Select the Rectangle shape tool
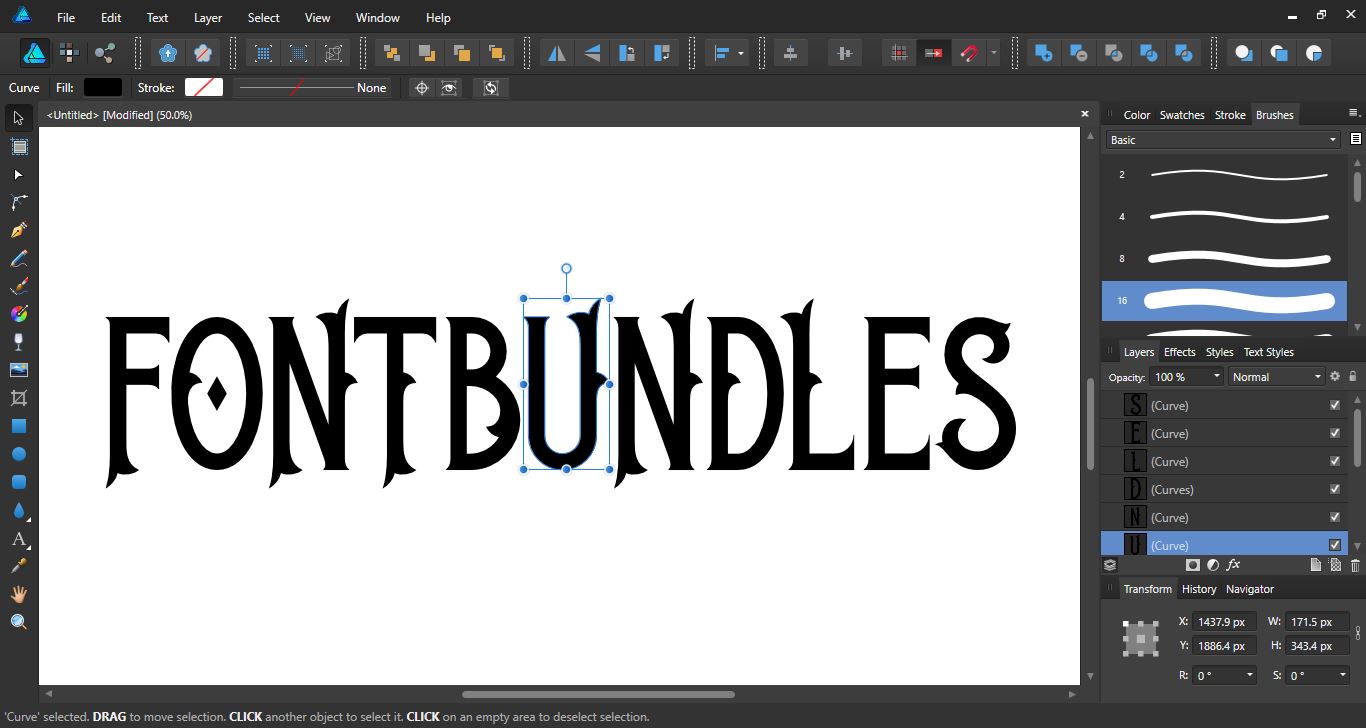The height and width of the screenshot is (728, 1366). coord(18,426)
